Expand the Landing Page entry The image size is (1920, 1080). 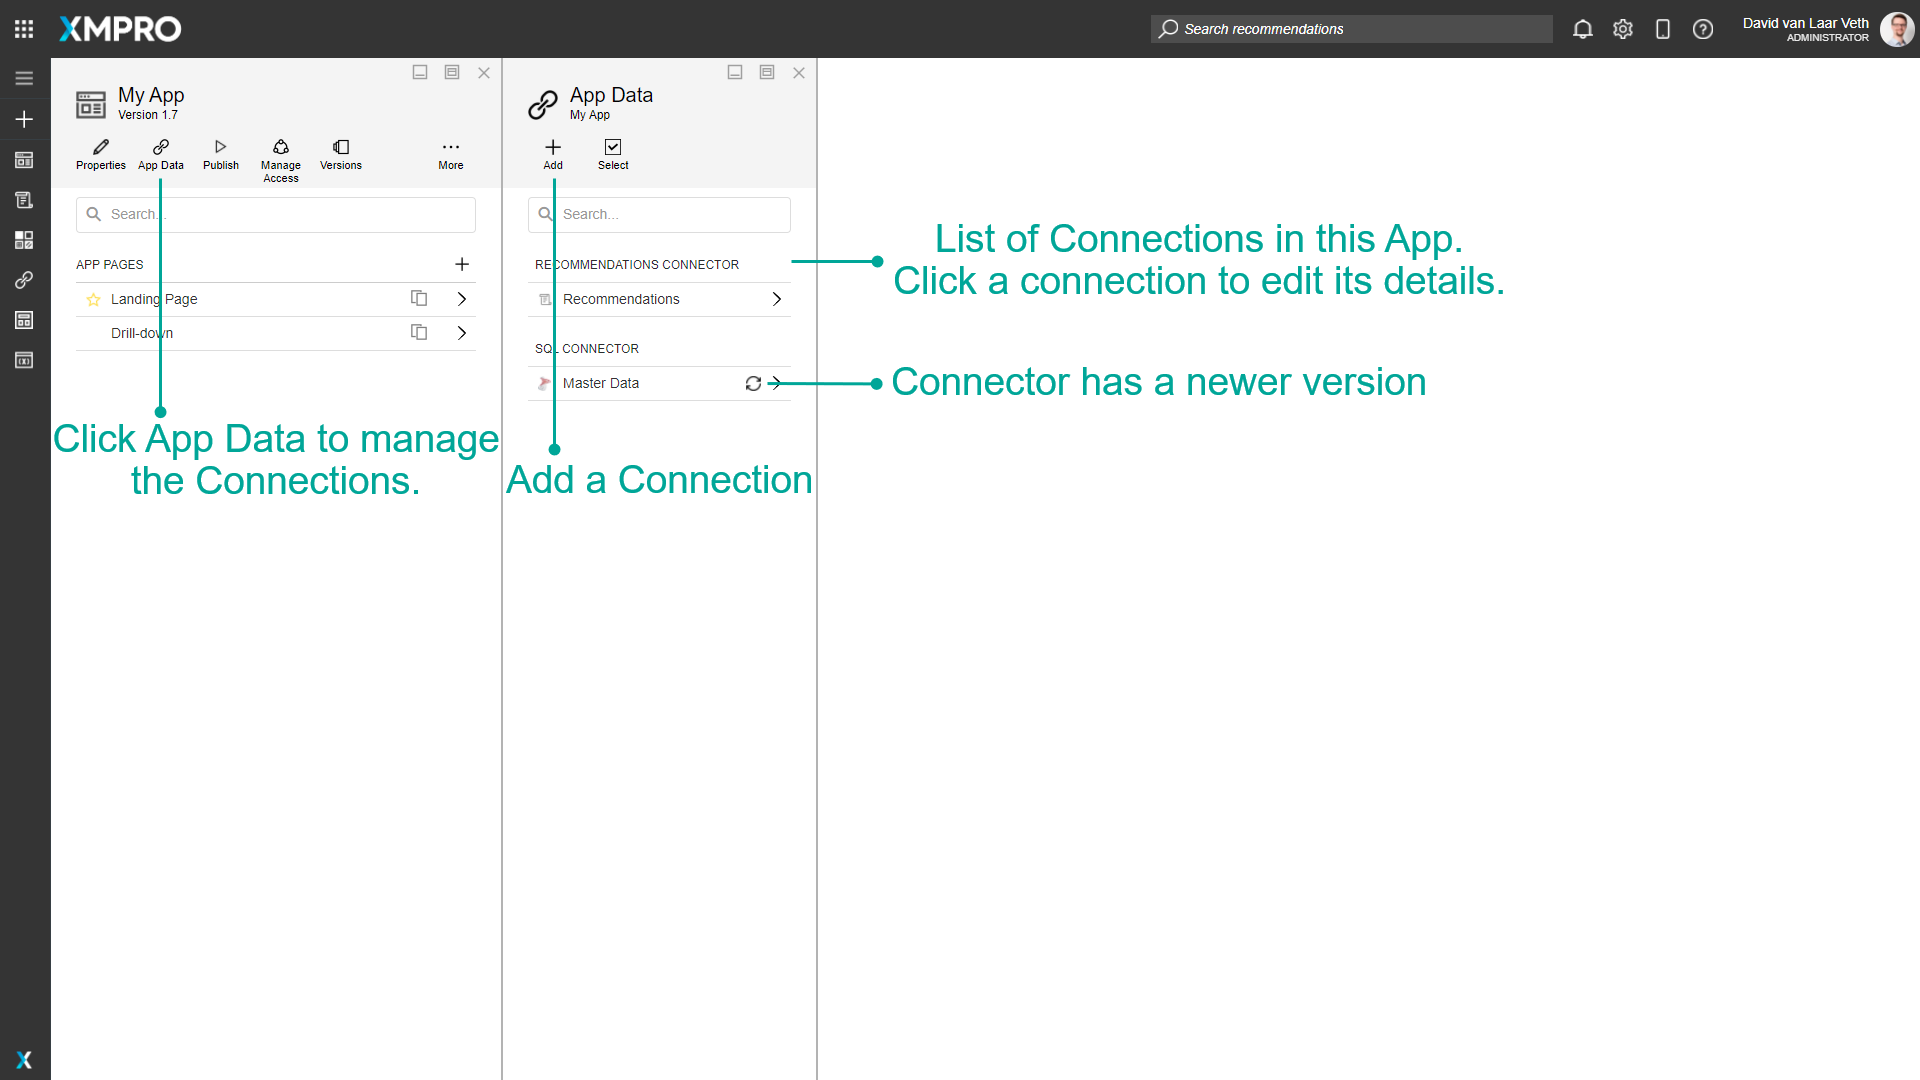[x=461, y=298]
